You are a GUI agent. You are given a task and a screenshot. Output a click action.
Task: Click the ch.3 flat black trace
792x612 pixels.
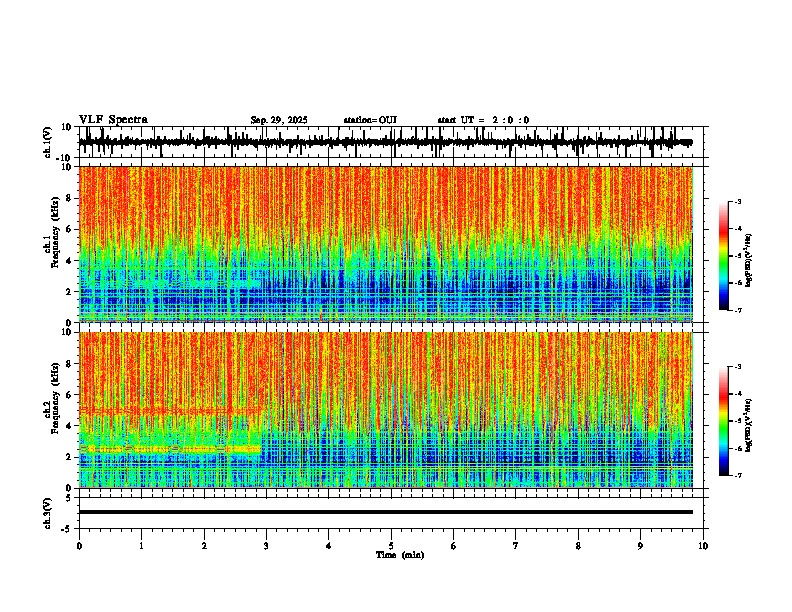pos(385,512)
